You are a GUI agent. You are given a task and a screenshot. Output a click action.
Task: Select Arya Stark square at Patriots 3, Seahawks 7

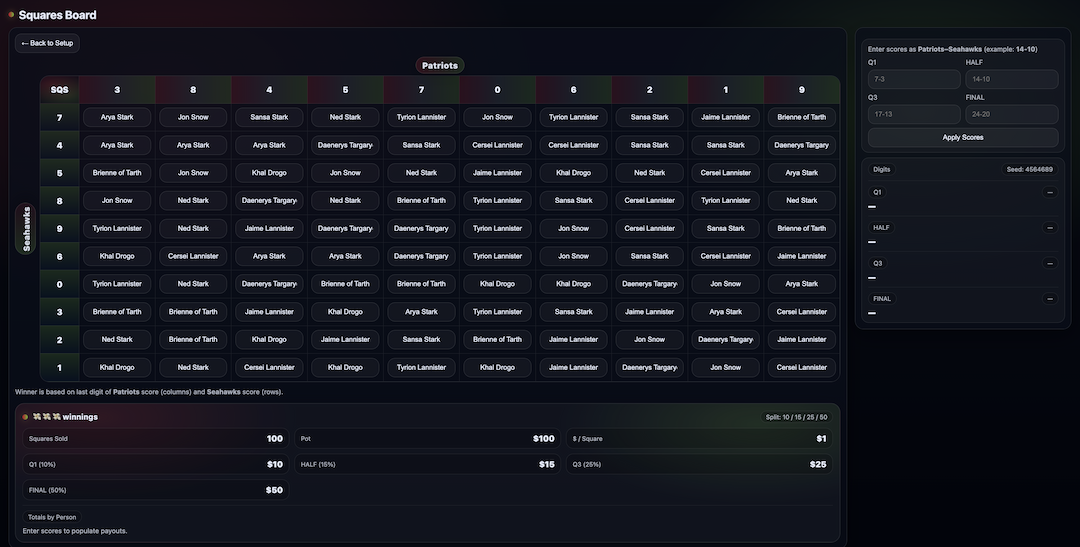[x=117, y=117]
